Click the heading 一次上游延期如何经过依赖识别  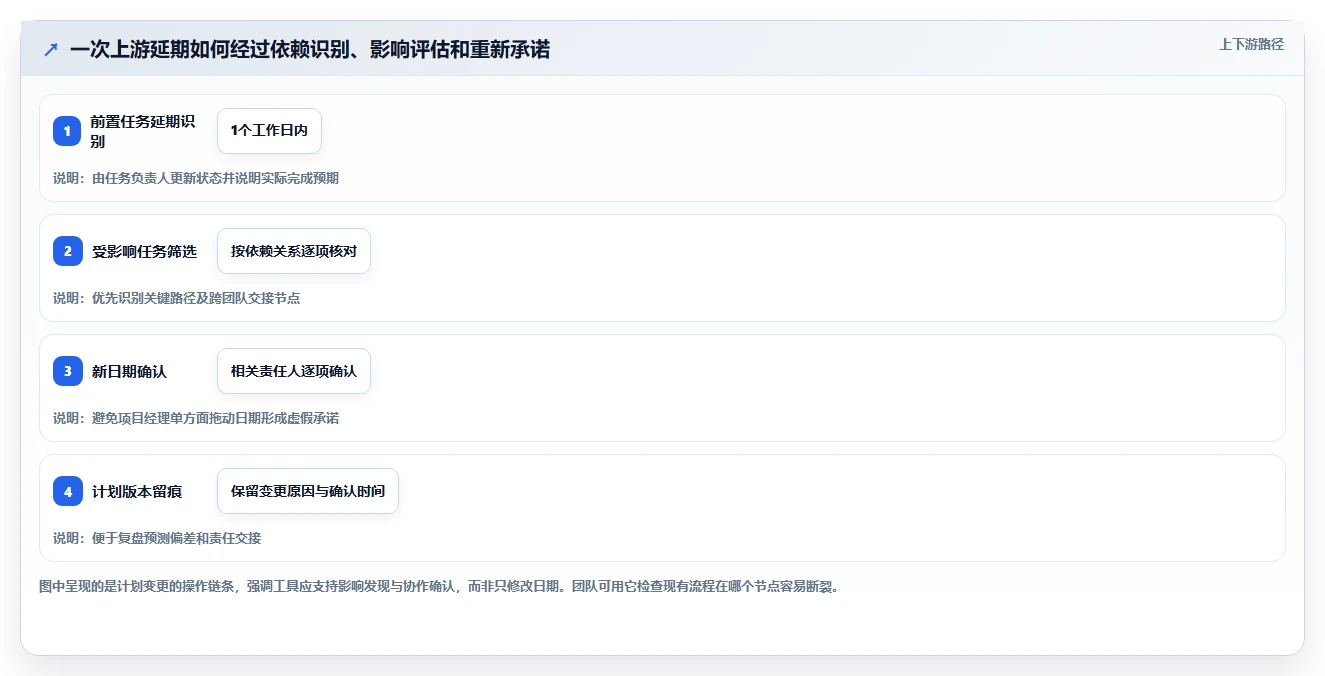coord(310,49)
